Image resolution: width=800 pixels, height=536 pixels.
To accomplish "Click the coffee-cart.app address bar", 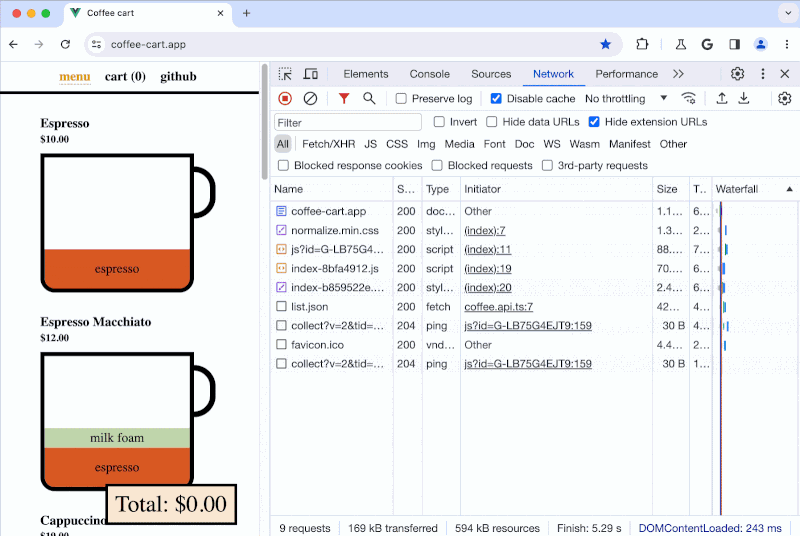I will 352,44.
